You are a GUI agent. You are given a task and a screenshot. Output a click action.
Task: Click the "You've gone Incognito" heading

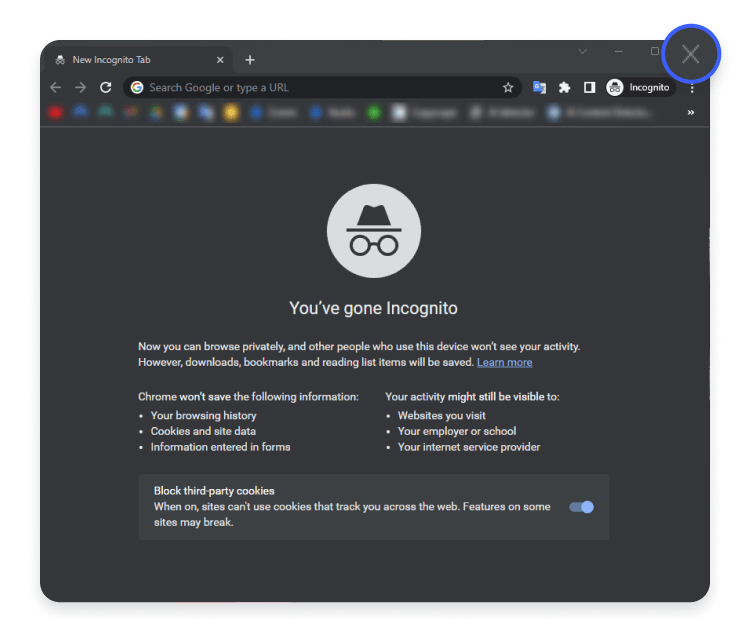click(373, 309)
